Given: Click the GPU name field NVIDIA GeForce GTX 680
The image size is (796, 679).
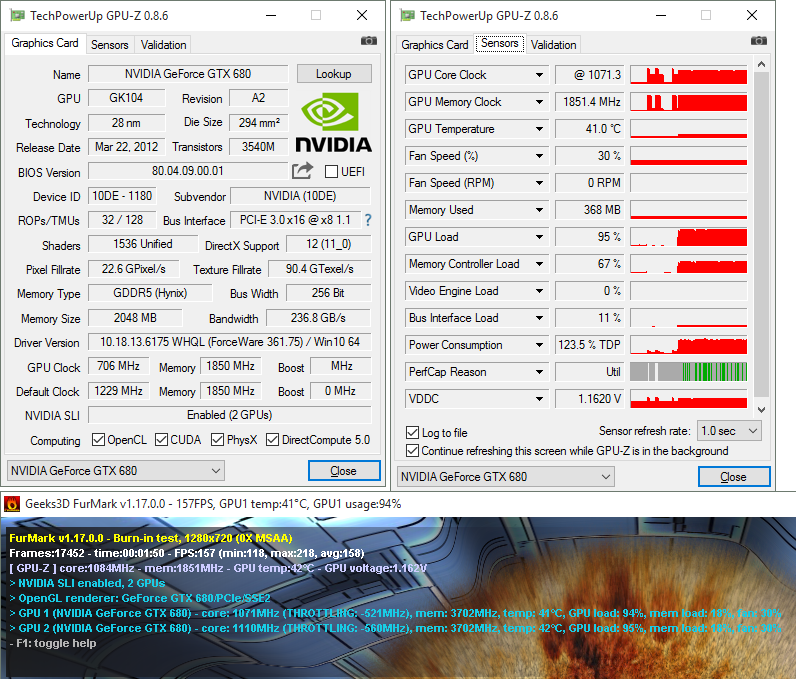Looking at the screenshot, I should pyautogui.click(x=188, y=74).
